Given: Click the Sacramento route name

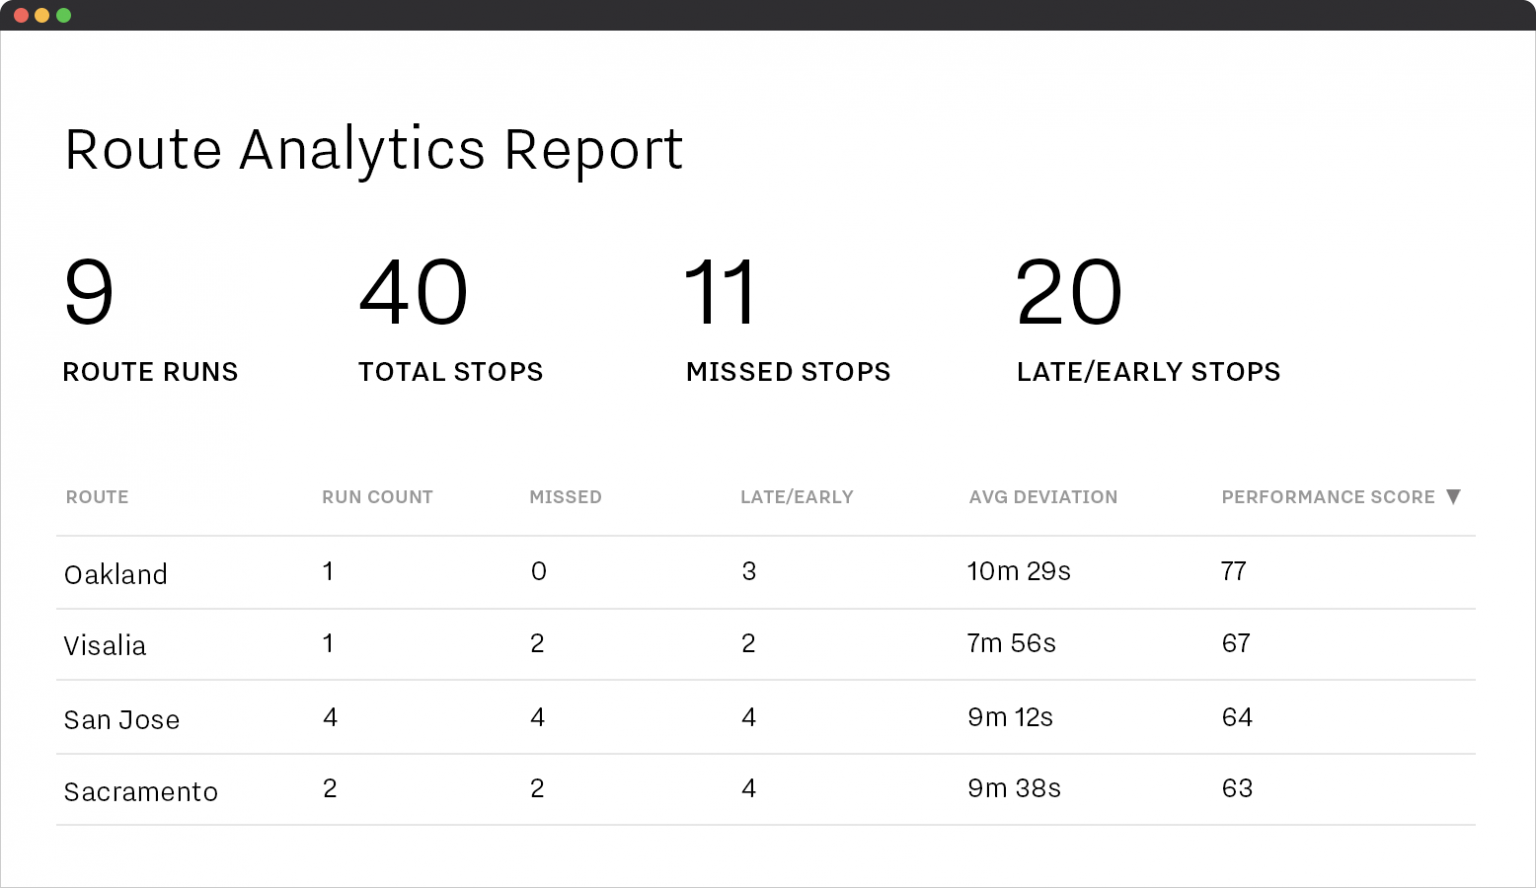Looking at the screenshot, I should 140,790.
